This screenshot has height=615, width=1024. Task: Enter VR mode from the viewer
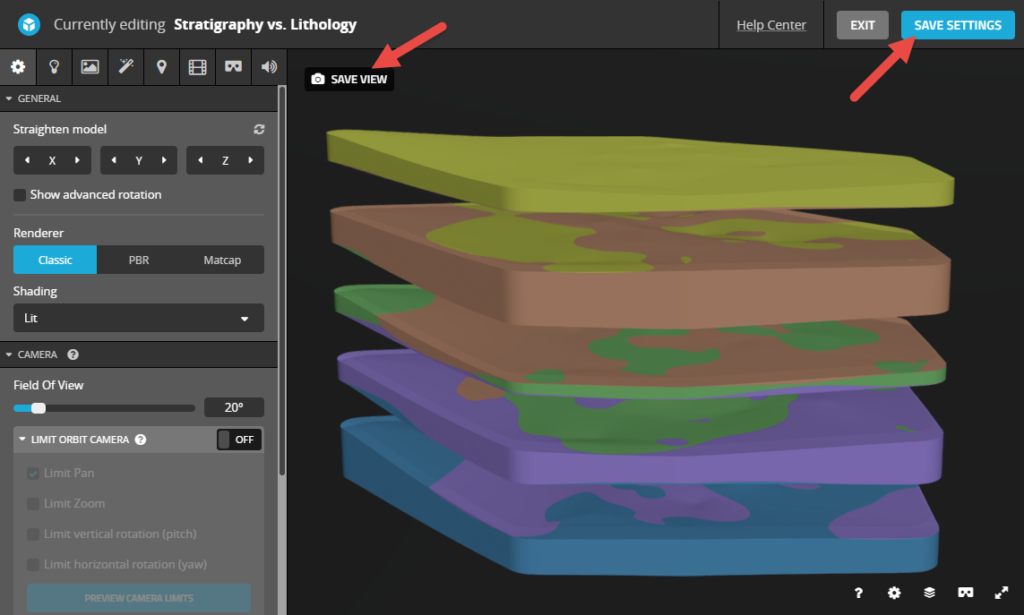[965, 592]
